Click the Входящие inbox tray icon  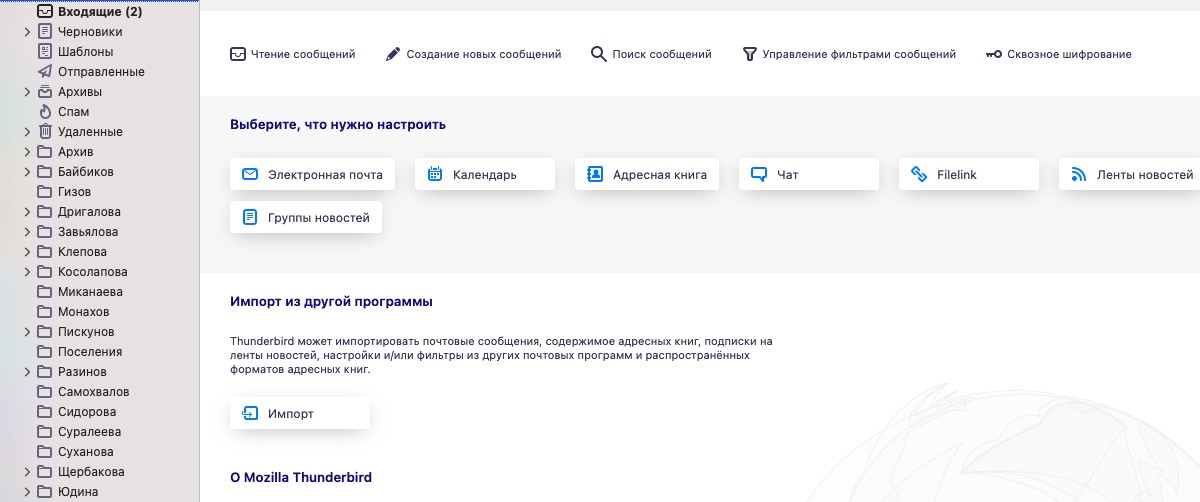[45, 12]
